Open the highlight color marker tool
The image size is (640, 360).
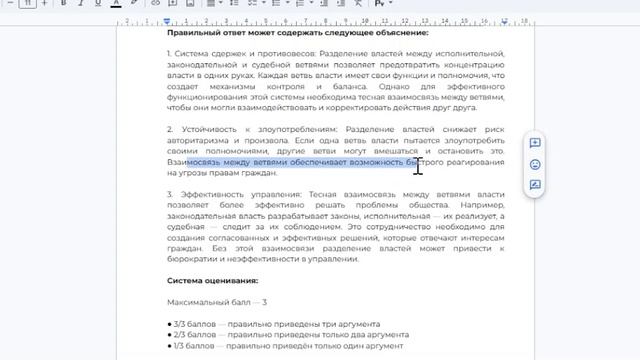pos(134,3)
